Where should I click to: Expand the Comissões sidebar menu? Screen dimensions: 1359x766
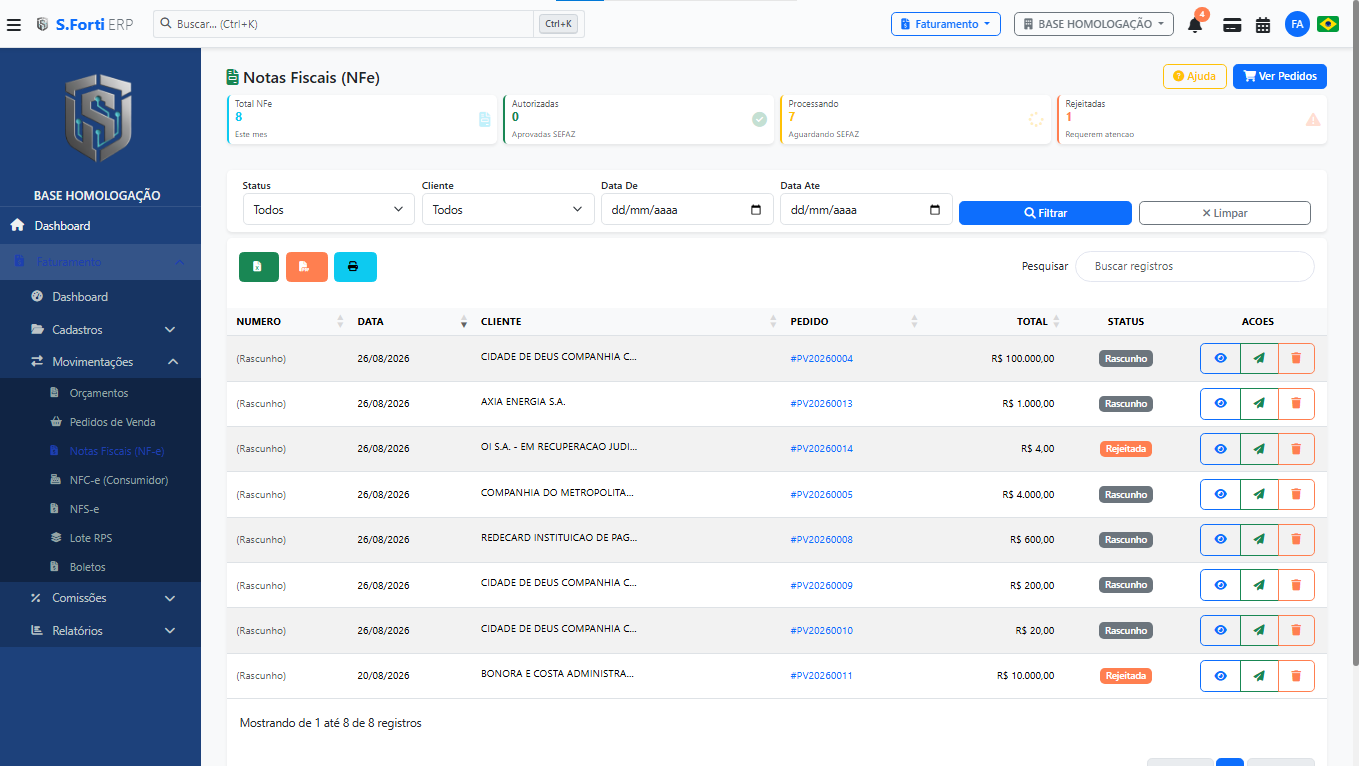click(100, 598)
